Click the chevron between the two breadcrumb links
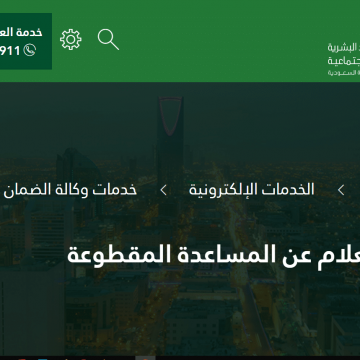Image resolution: width=360 pixels, height=360 pixels. point(163,190)
